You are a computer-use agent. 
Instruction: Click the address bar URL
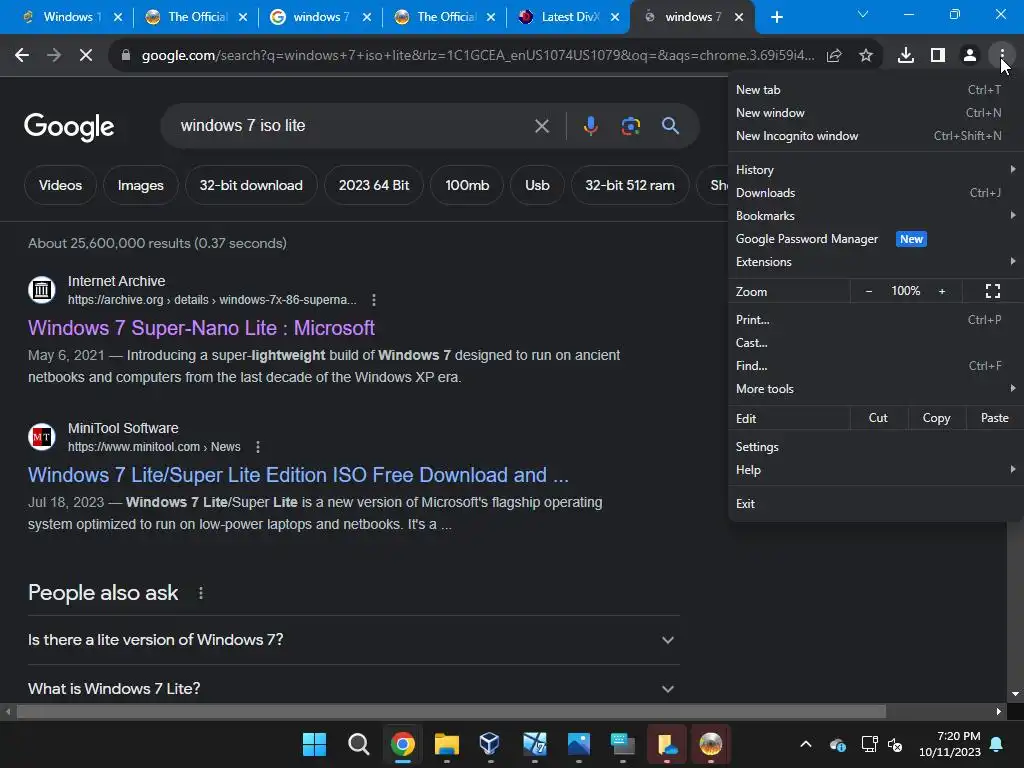478,56
